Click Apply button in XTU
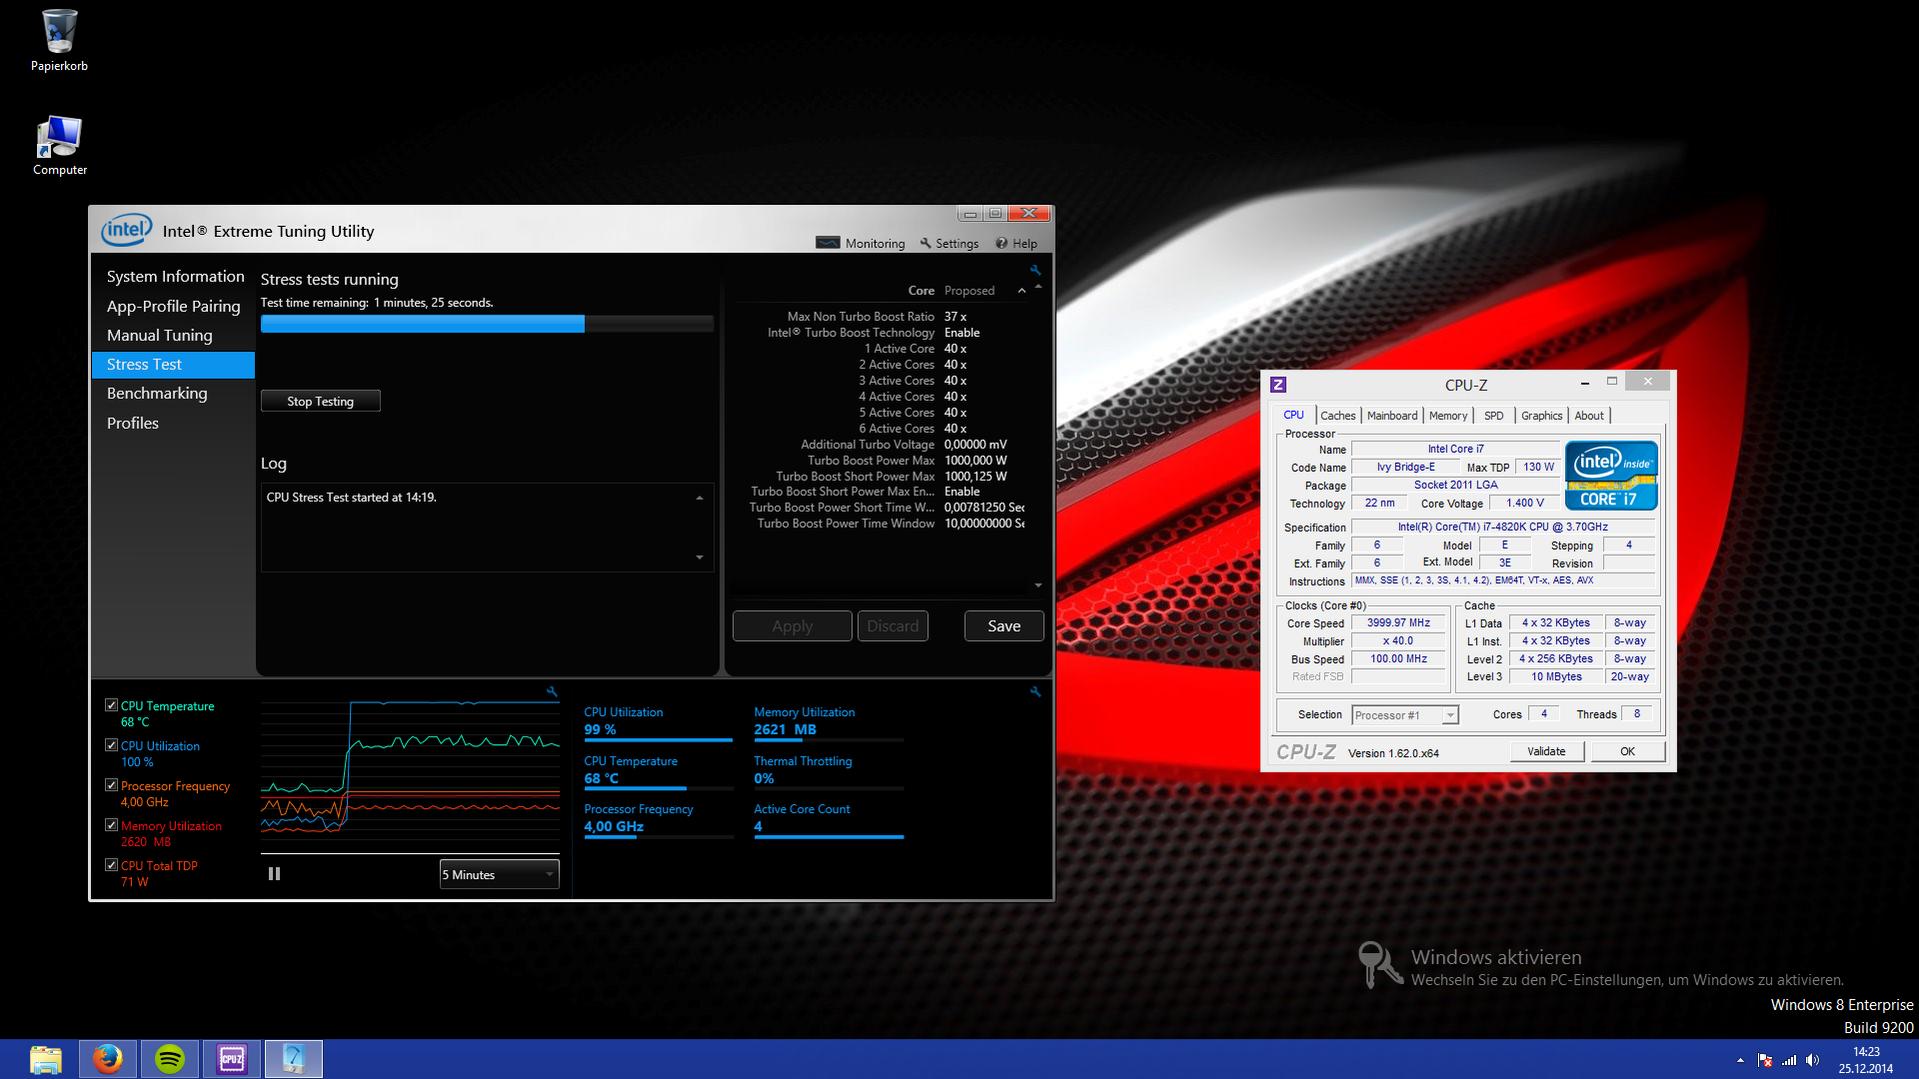Screen dimensions: 1919x1079 pos(792,626)
